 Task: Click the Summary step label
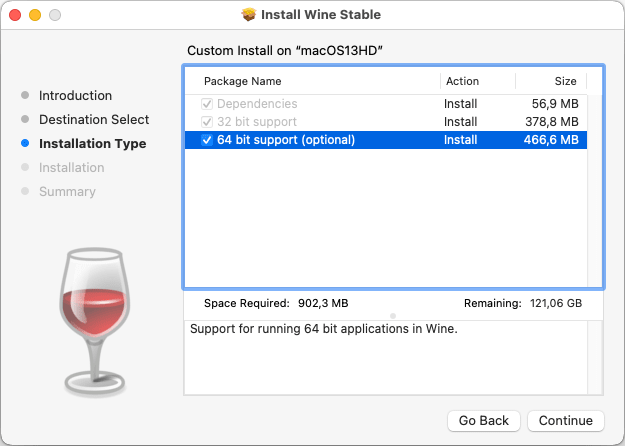point(67,192)
